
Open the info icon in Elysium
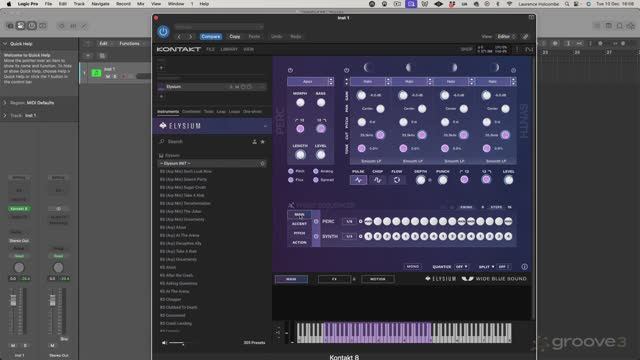tap(524, 267)
